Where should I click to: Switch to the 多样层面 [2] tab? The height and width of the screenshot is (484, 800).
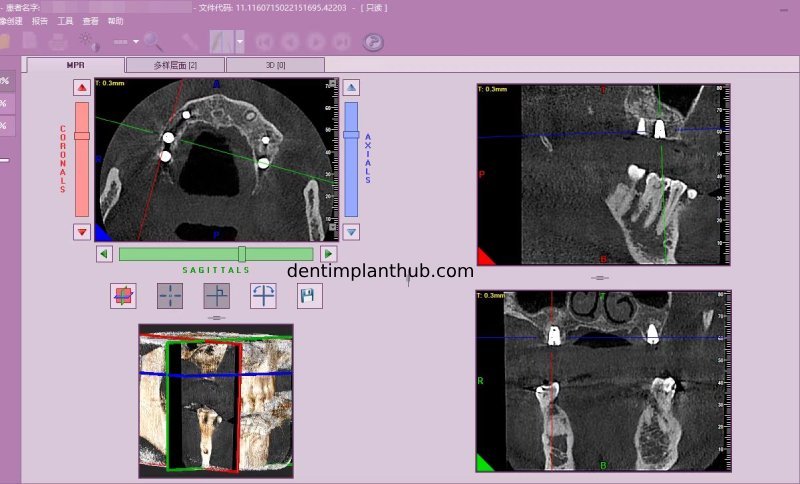coord(175,65)
